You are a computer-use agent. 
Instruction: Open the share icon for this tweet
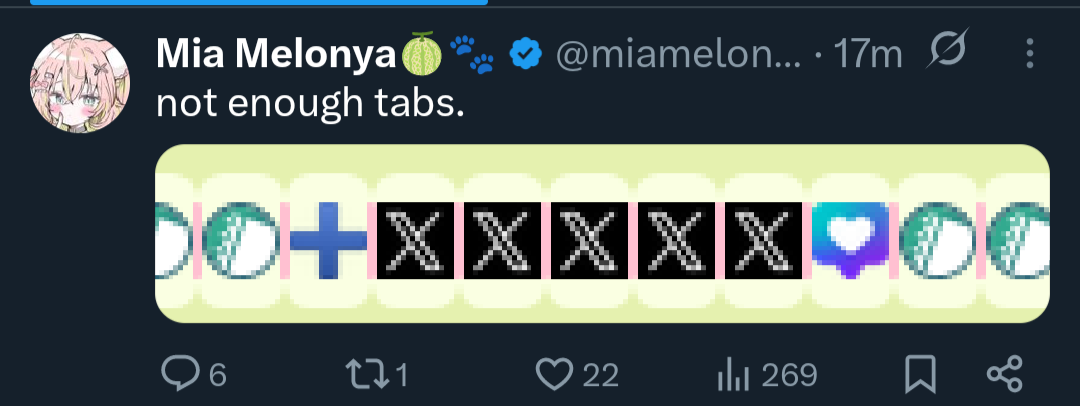1003,375
